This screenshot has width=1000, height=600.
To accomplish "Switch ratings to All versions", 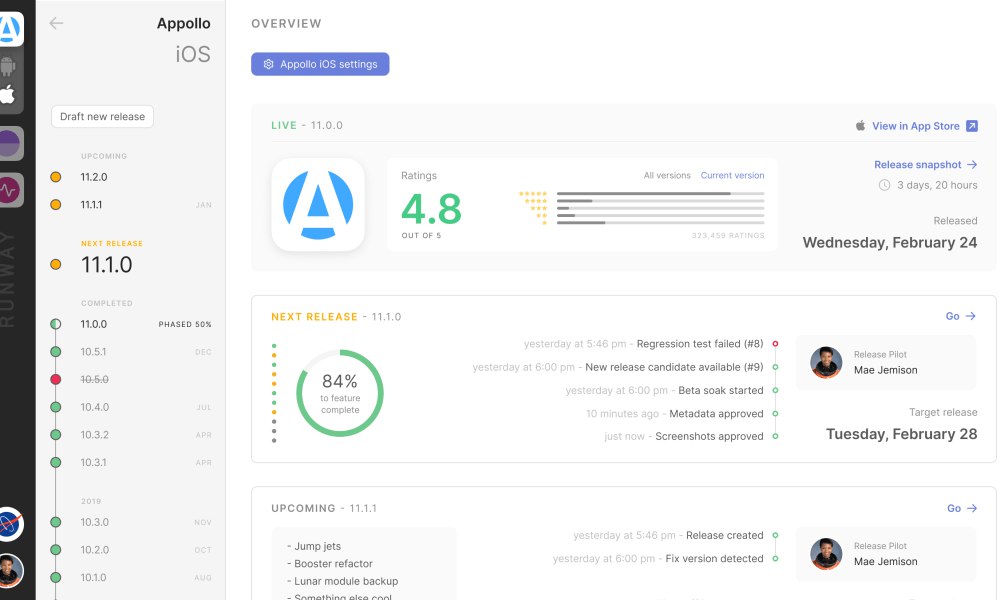I will [x=667, y=175].
